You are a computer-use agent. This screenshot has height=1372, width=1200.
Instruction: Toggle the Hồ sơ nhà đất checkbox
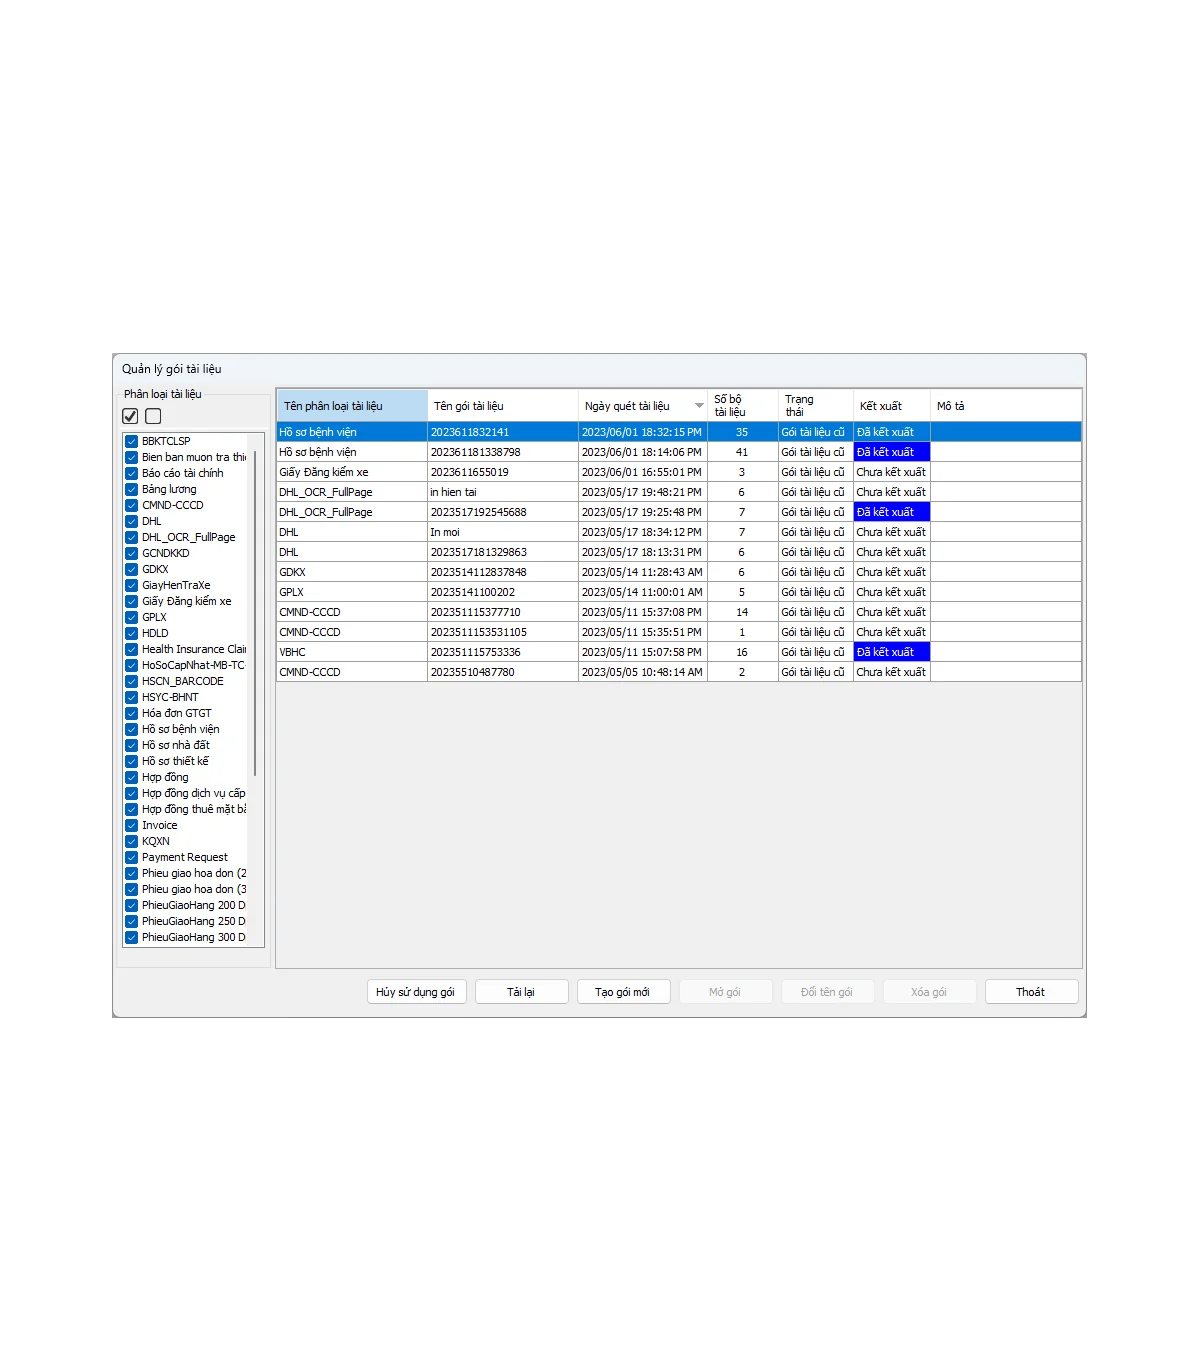click(x=131, y=745)
